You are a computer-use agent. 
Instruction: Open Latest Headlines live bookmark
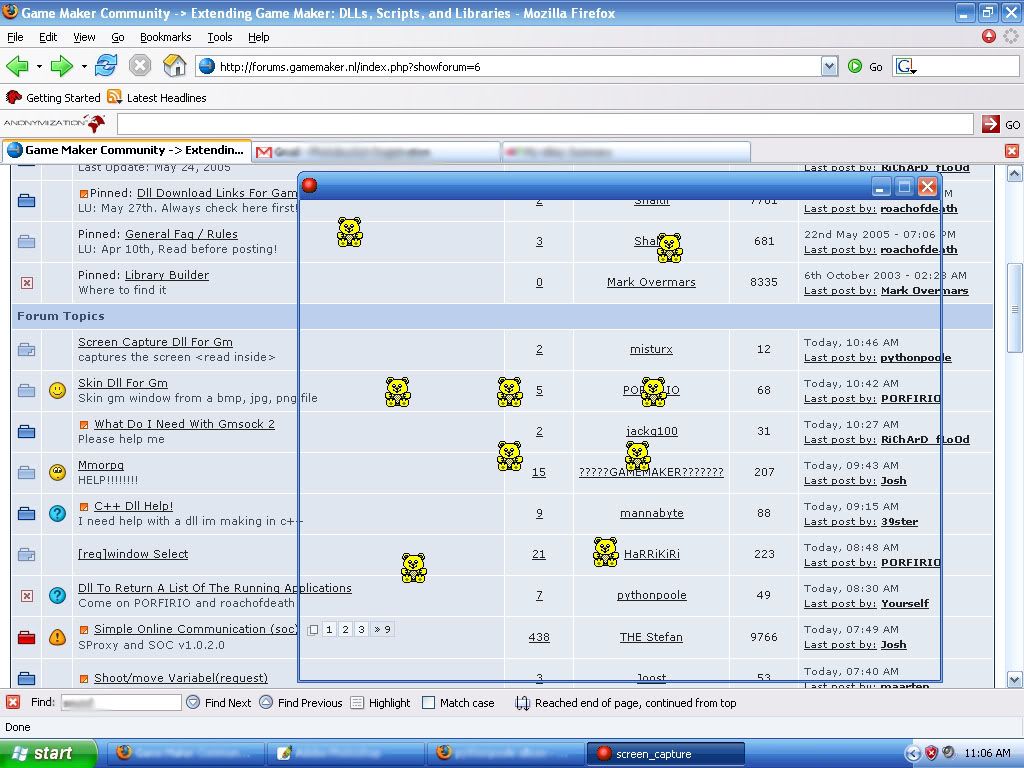pos(157,97)
